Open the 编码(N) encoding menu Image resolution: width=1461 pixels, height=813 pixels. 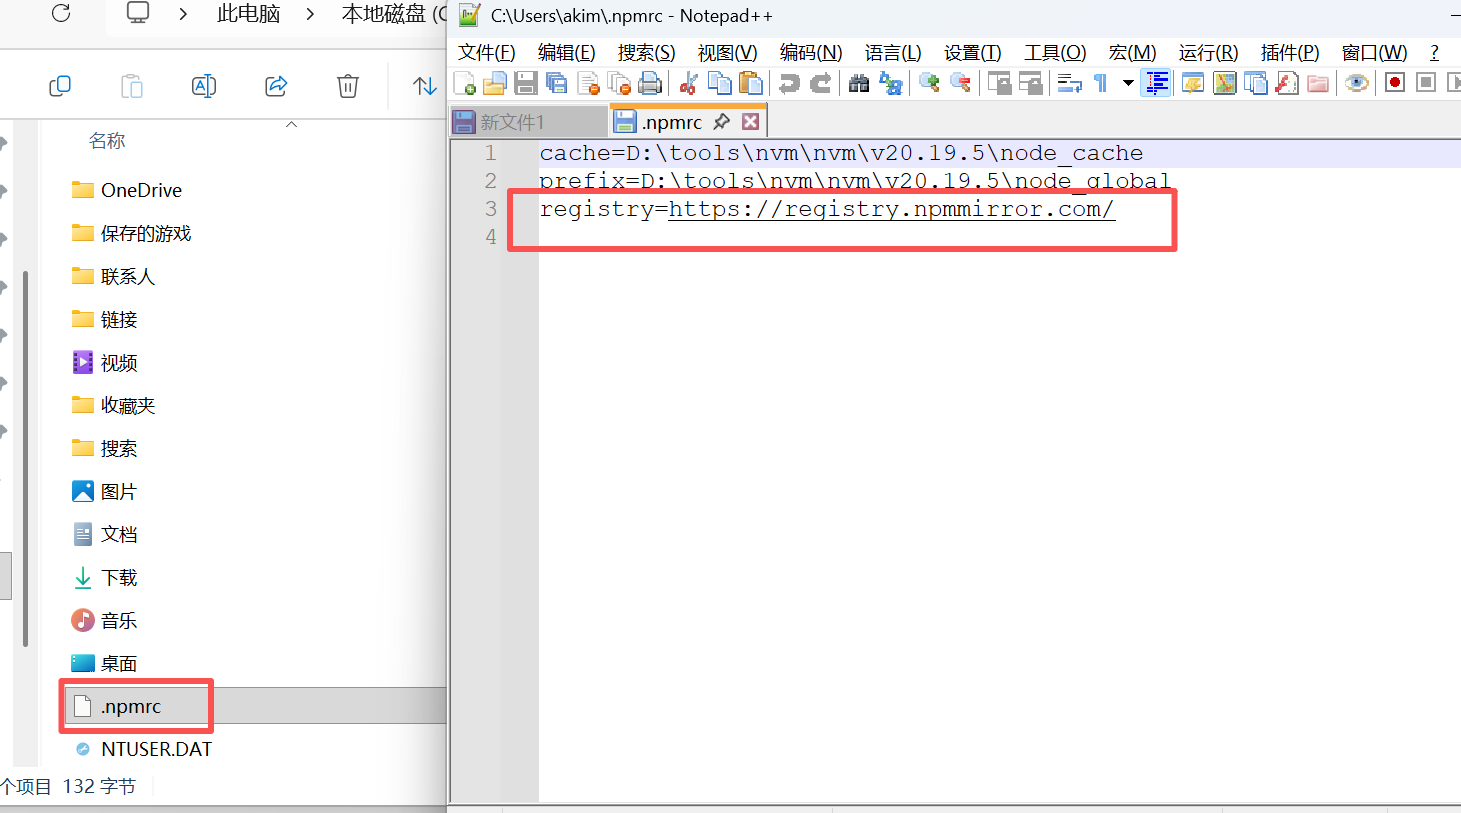pyautogui.click(x=810, y=53)
